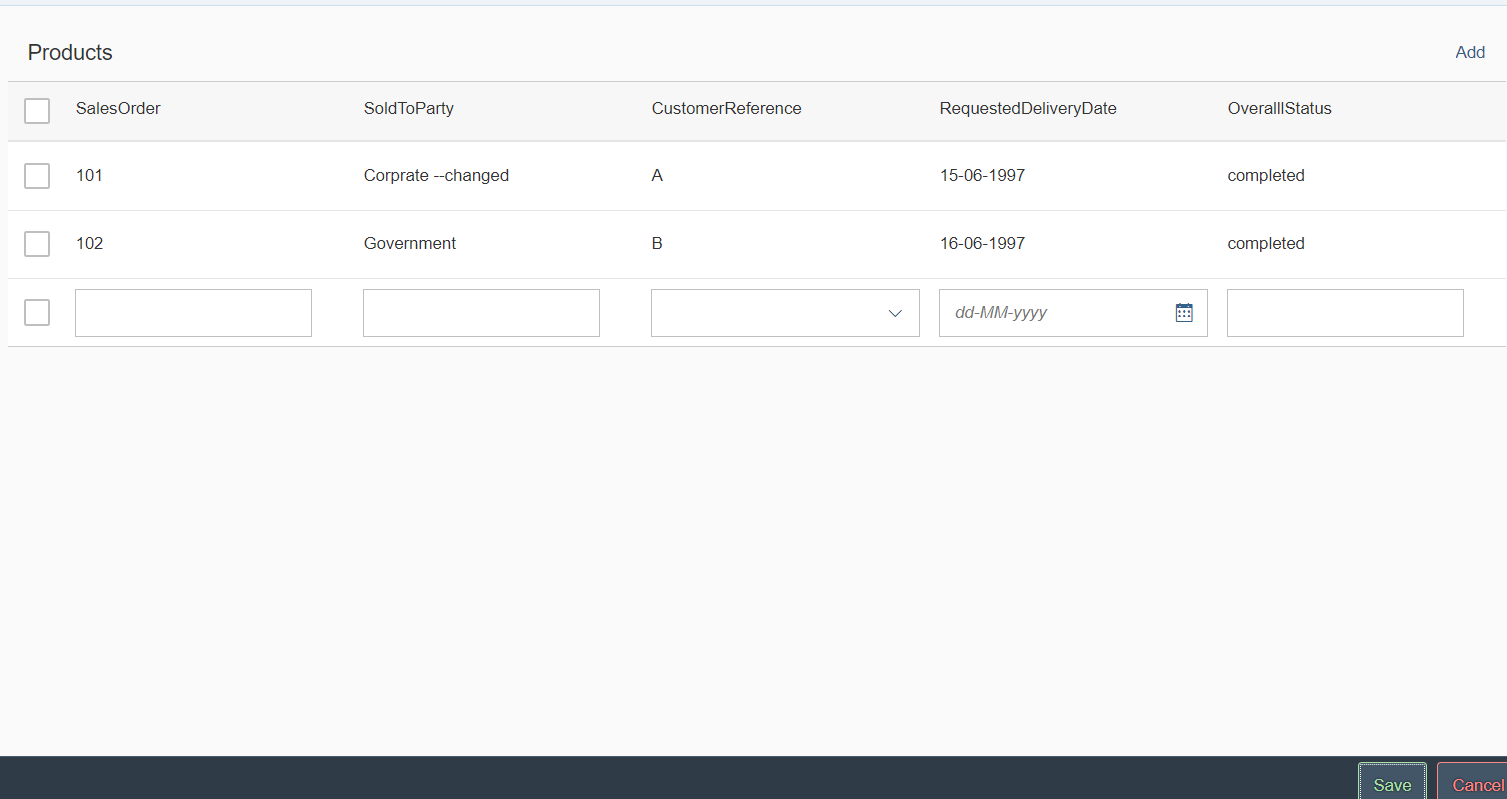This screenshot has width=1507, height=799.
Task: Check the select-all checkbox in the header row
Action: coord(37,111)
